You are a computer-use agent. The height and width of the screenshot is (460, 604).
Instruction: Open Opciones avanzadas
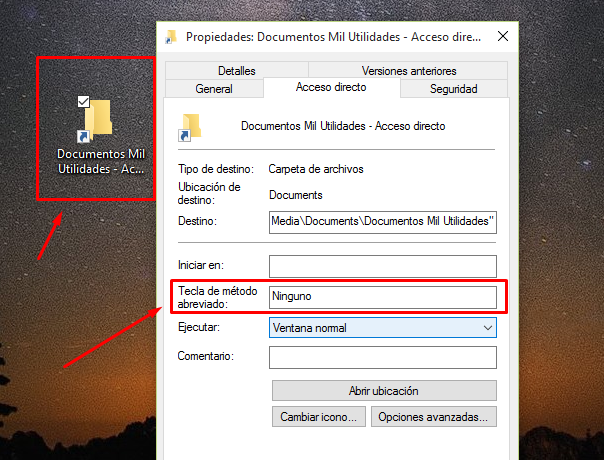(x=434, y=417)
